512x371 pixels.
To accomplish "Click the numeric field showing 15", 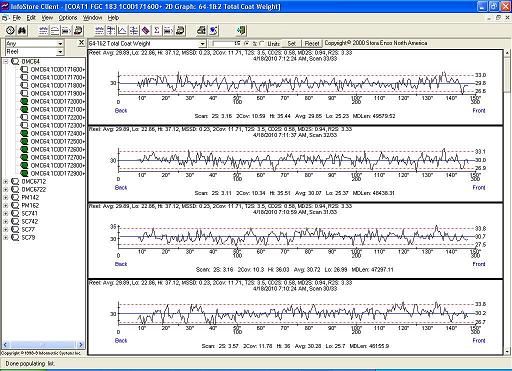I will (x=226, y=44).
